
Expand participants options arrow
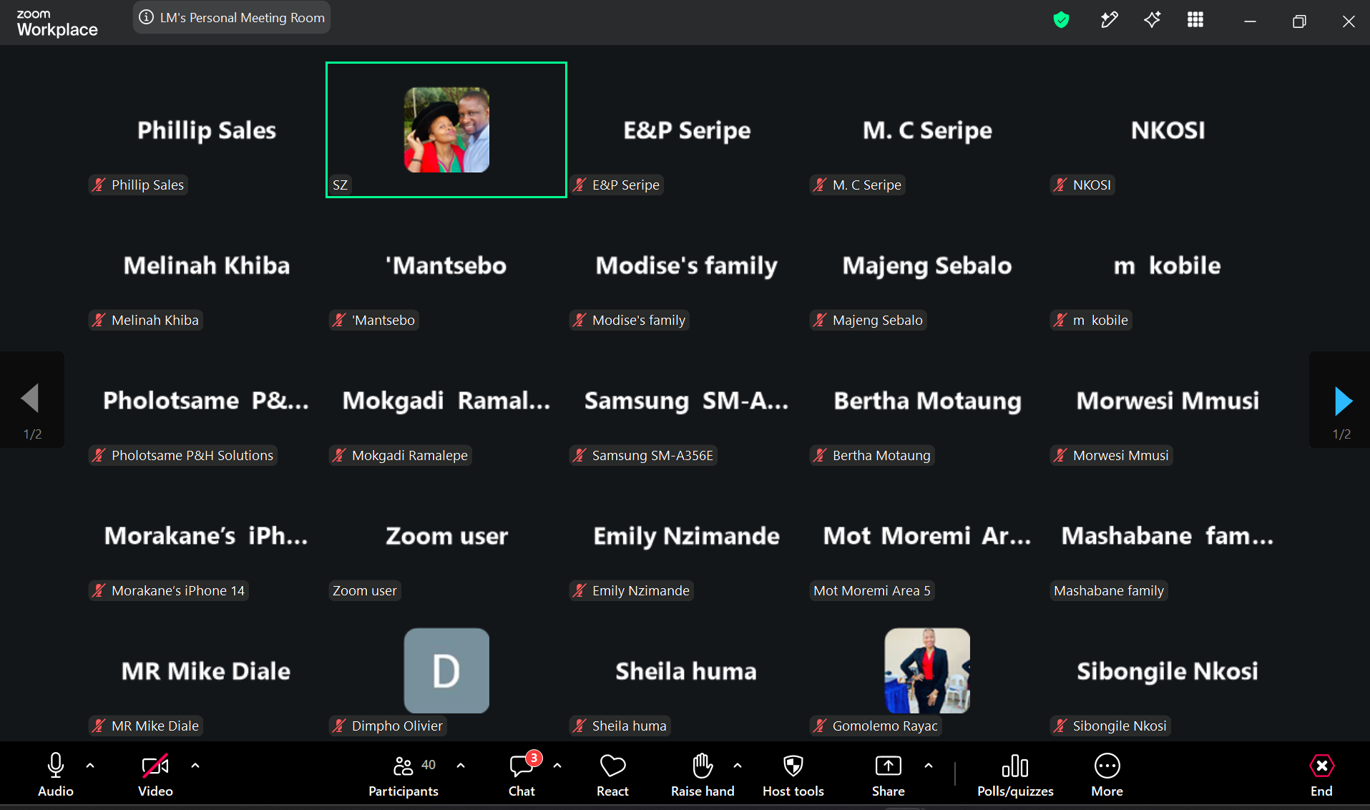[461, 766]
